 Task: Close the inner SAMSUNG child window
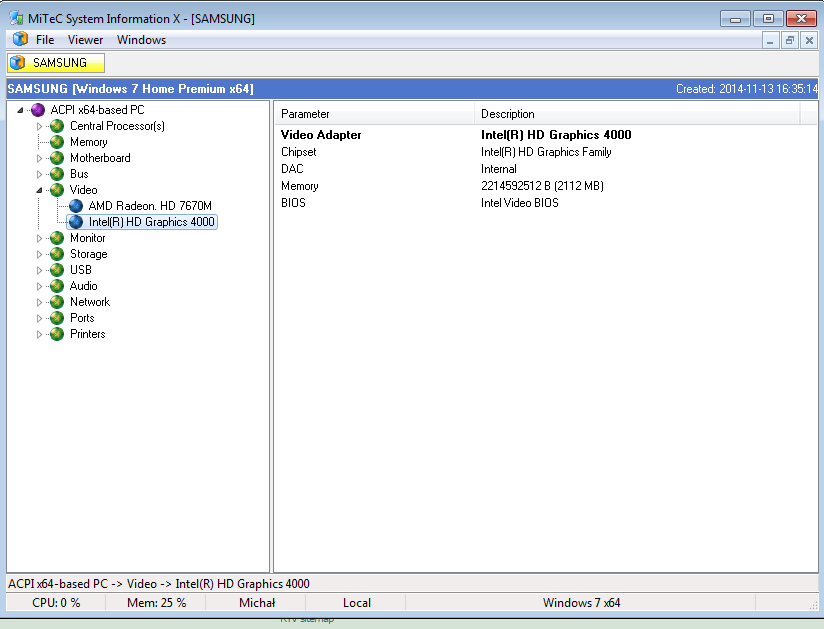click(x=809, y=40)
